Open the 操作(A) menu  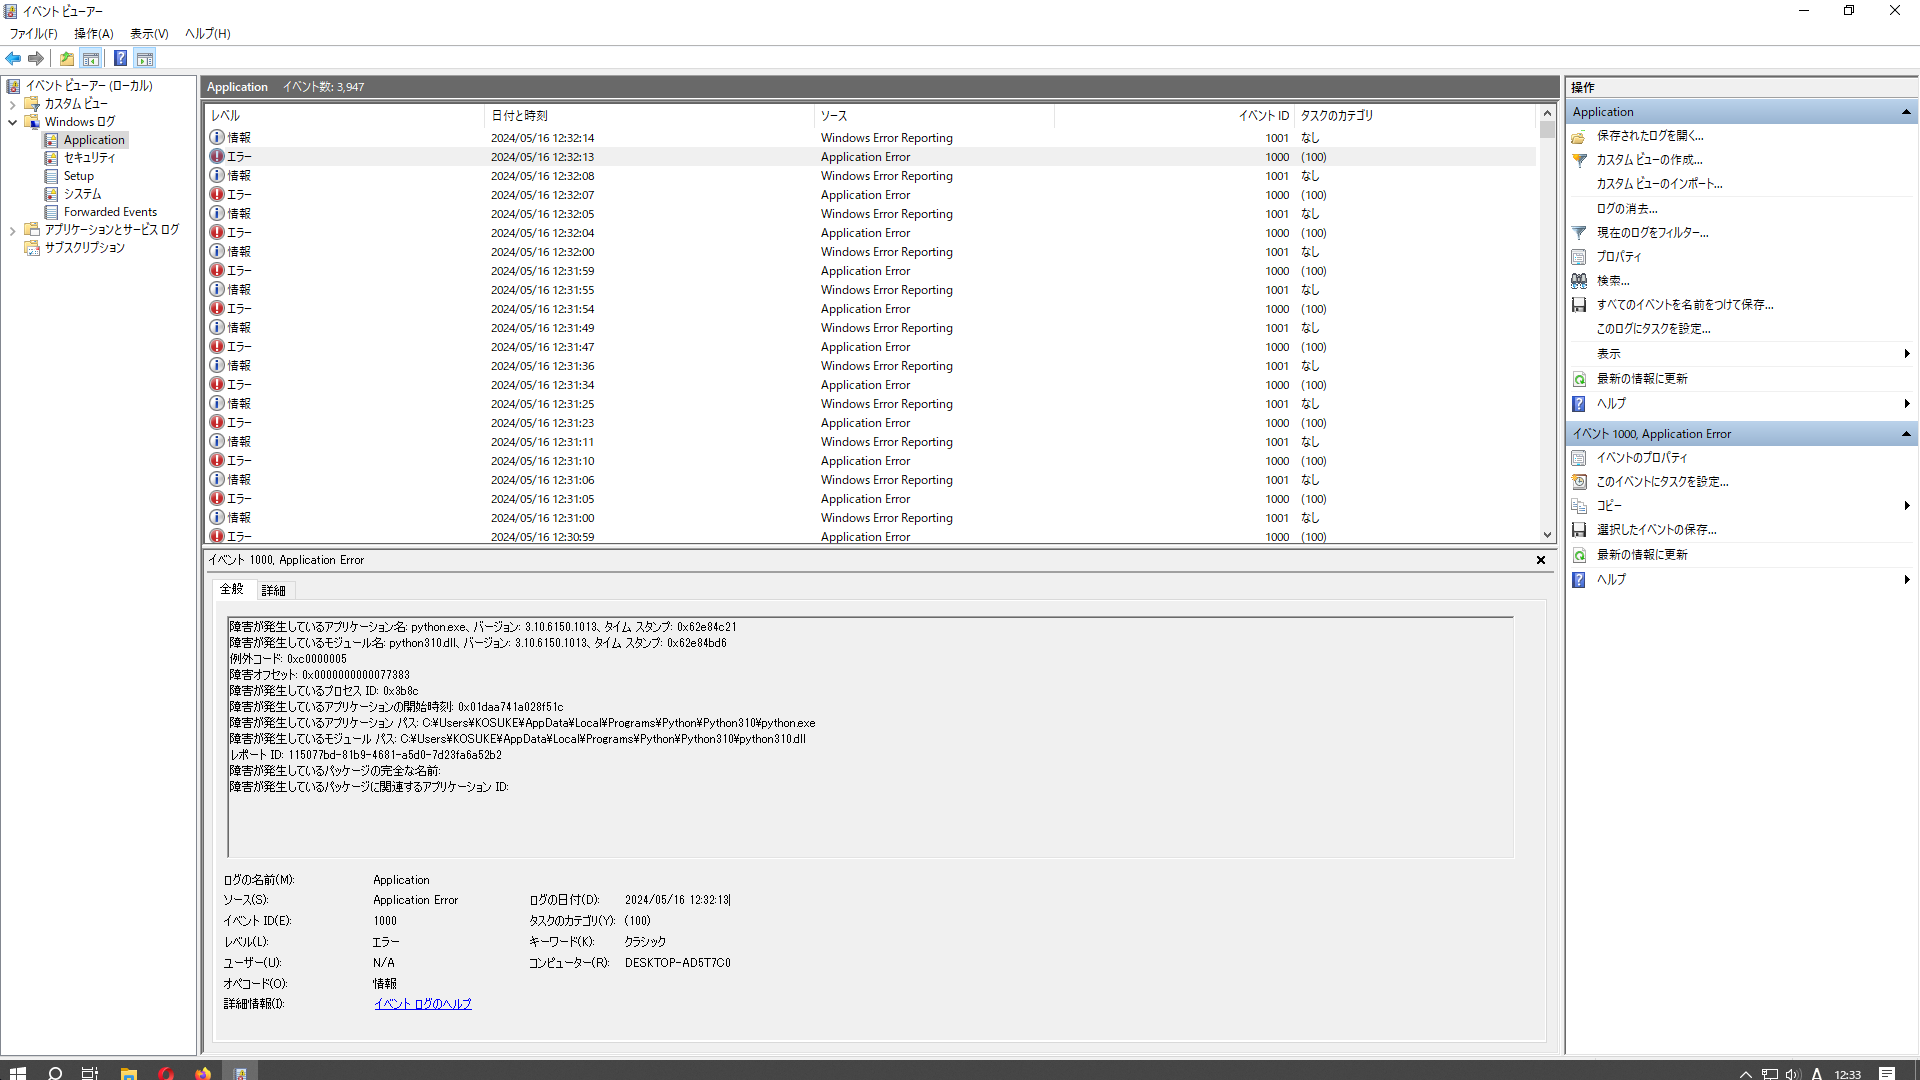coord(93,33)
